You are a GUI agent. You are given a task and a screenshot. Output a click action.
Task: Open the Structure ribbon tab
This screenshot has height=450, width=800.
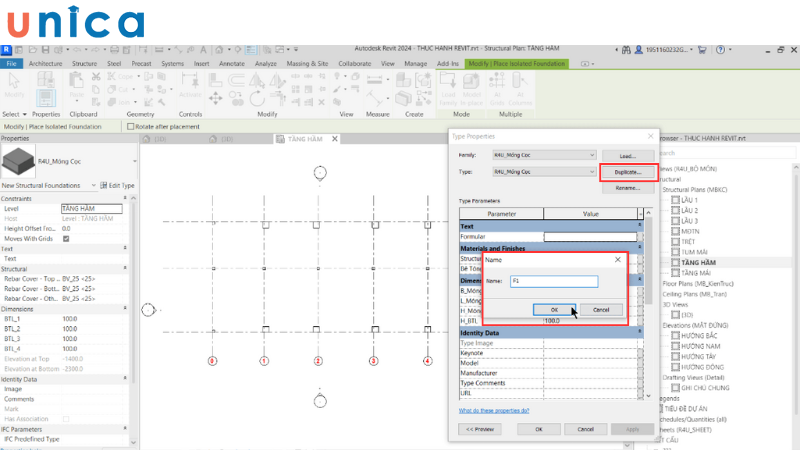pyautogui.click(x=84, y=63)
